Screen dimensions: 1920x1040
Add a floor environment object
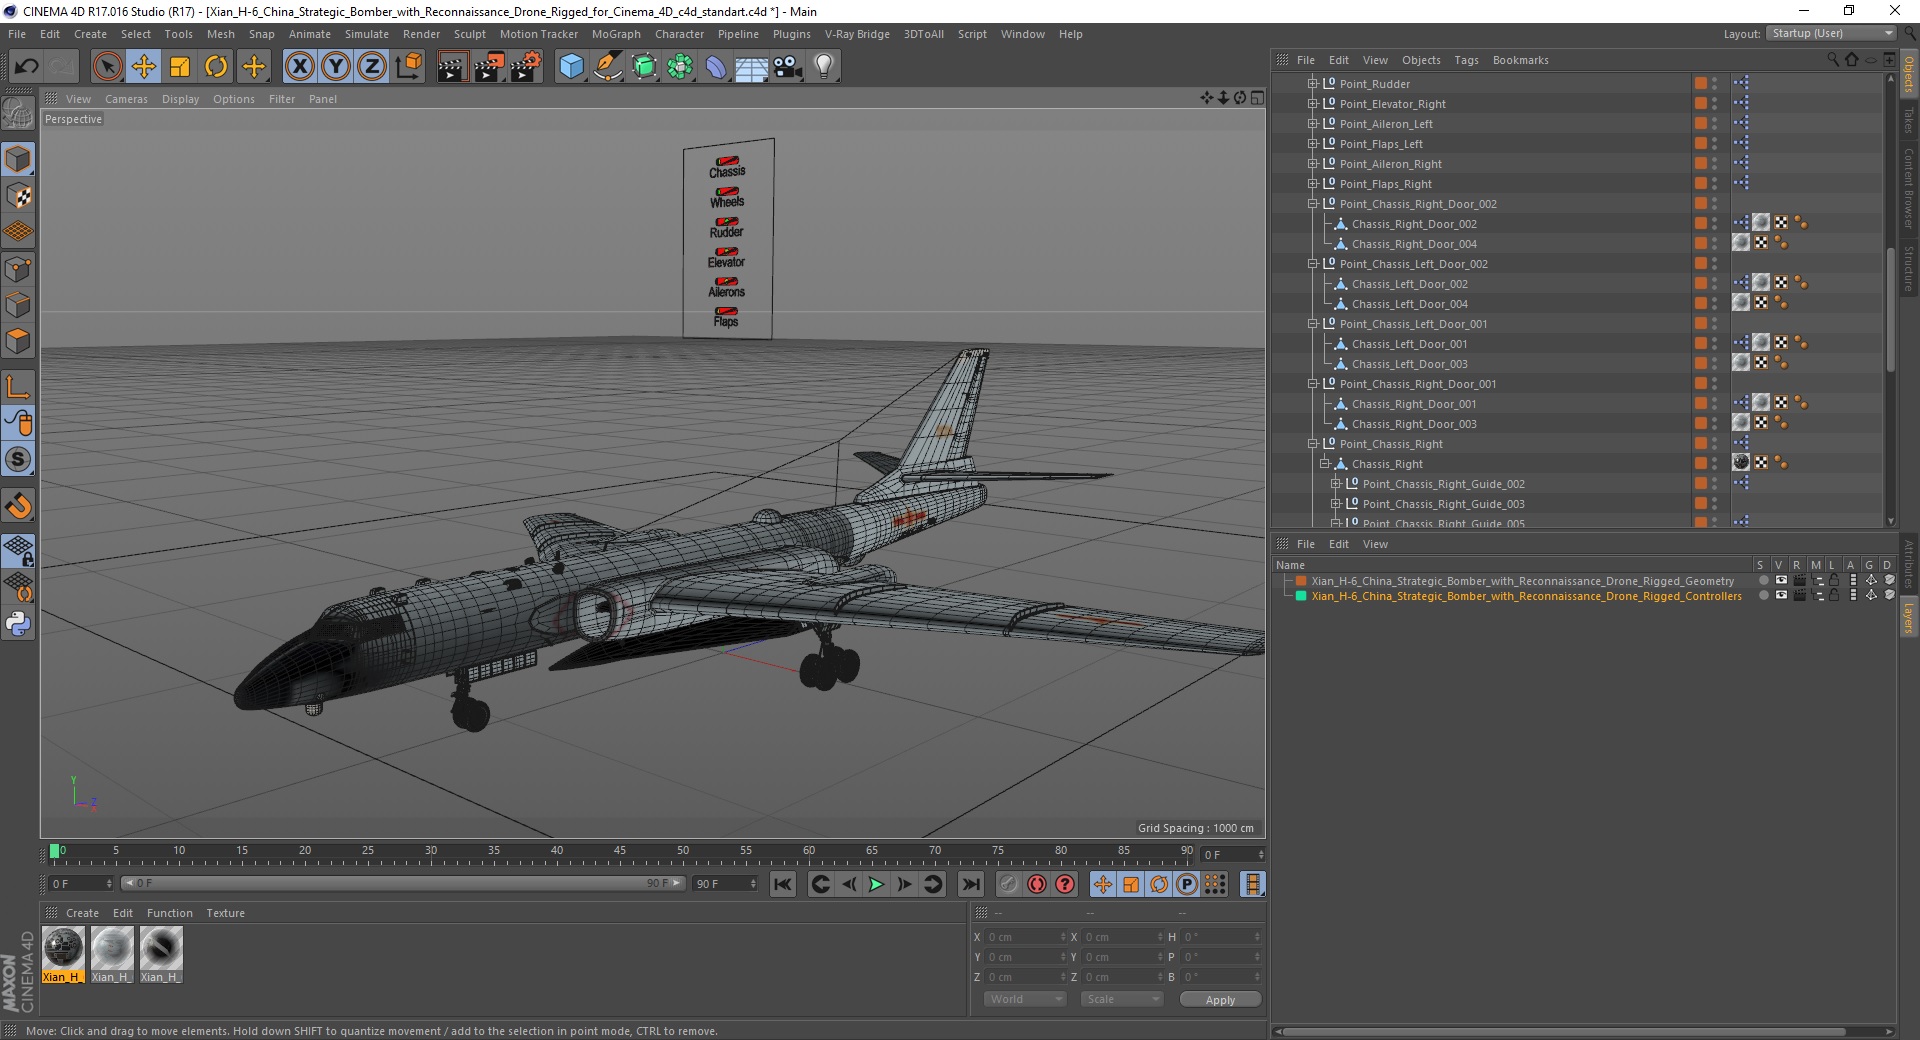pyautogui.click(x=751, y=67)
